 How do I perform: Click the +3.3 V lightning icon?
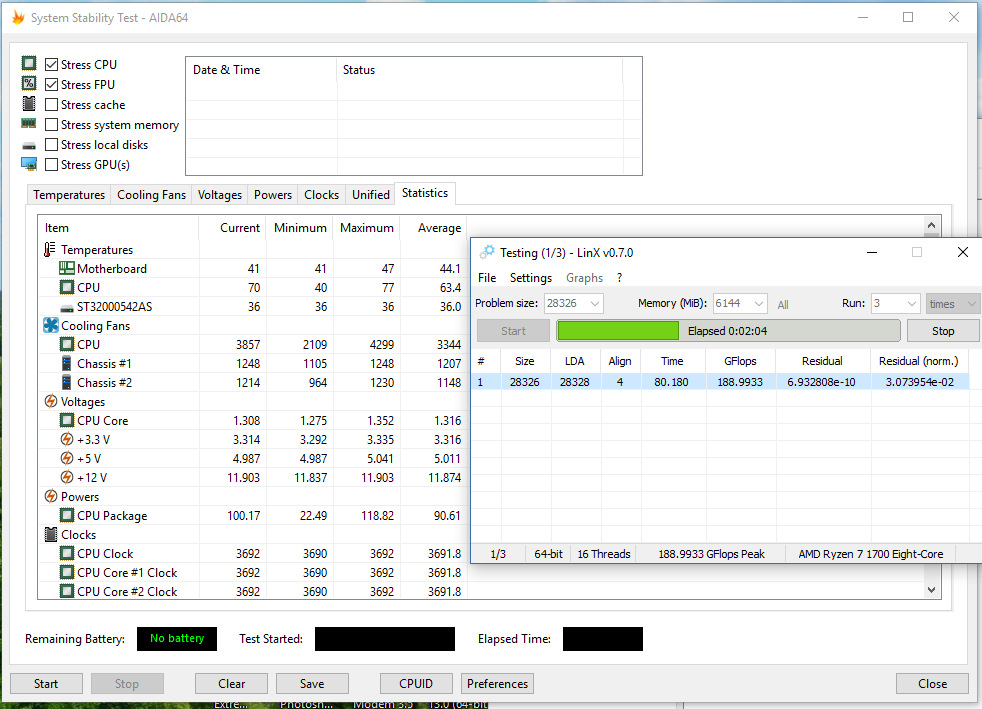(x=66, y=439)
